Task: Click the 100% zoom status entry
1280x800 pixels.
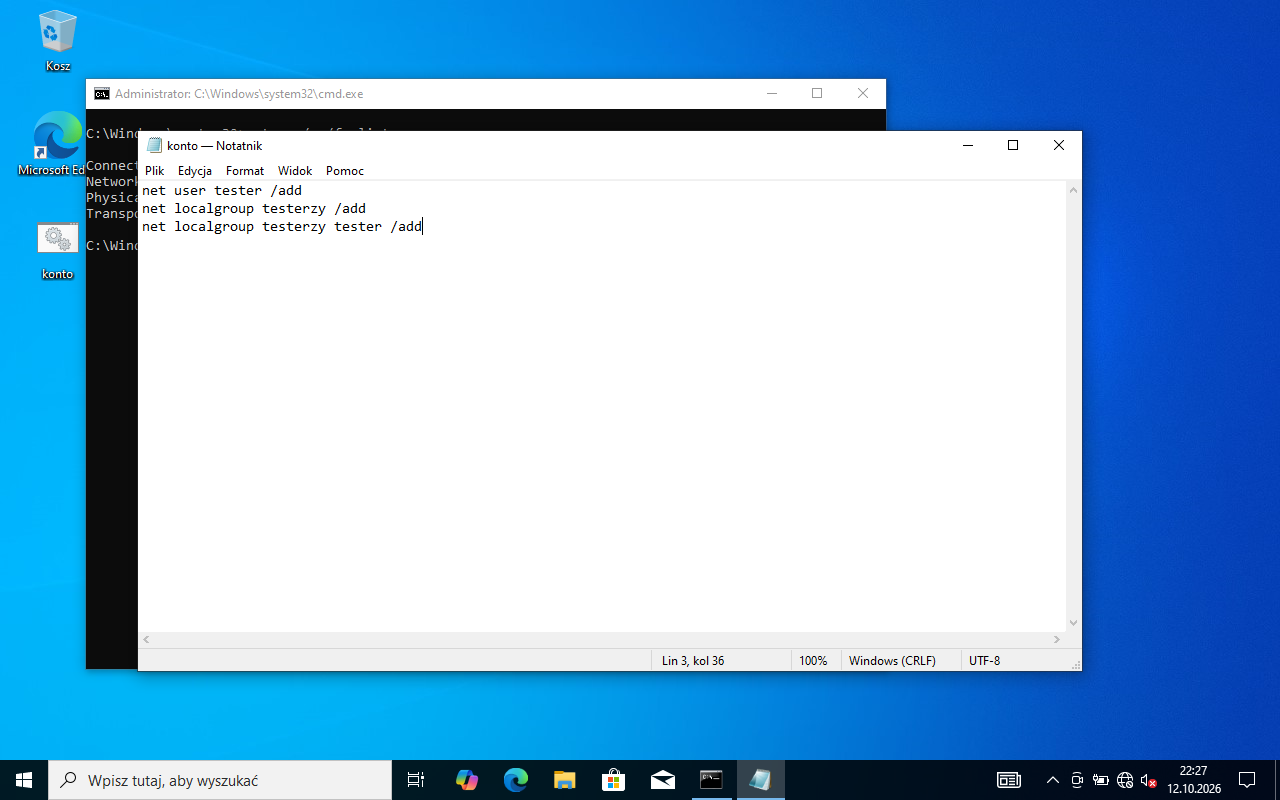Action: (813, 661)
